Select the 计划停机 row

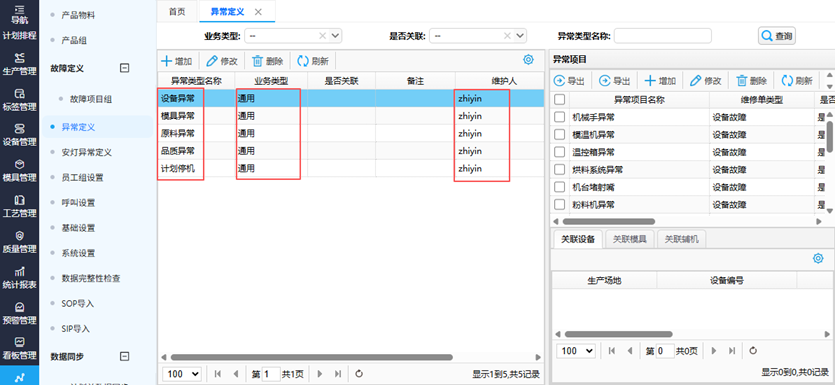click(350, 168)
